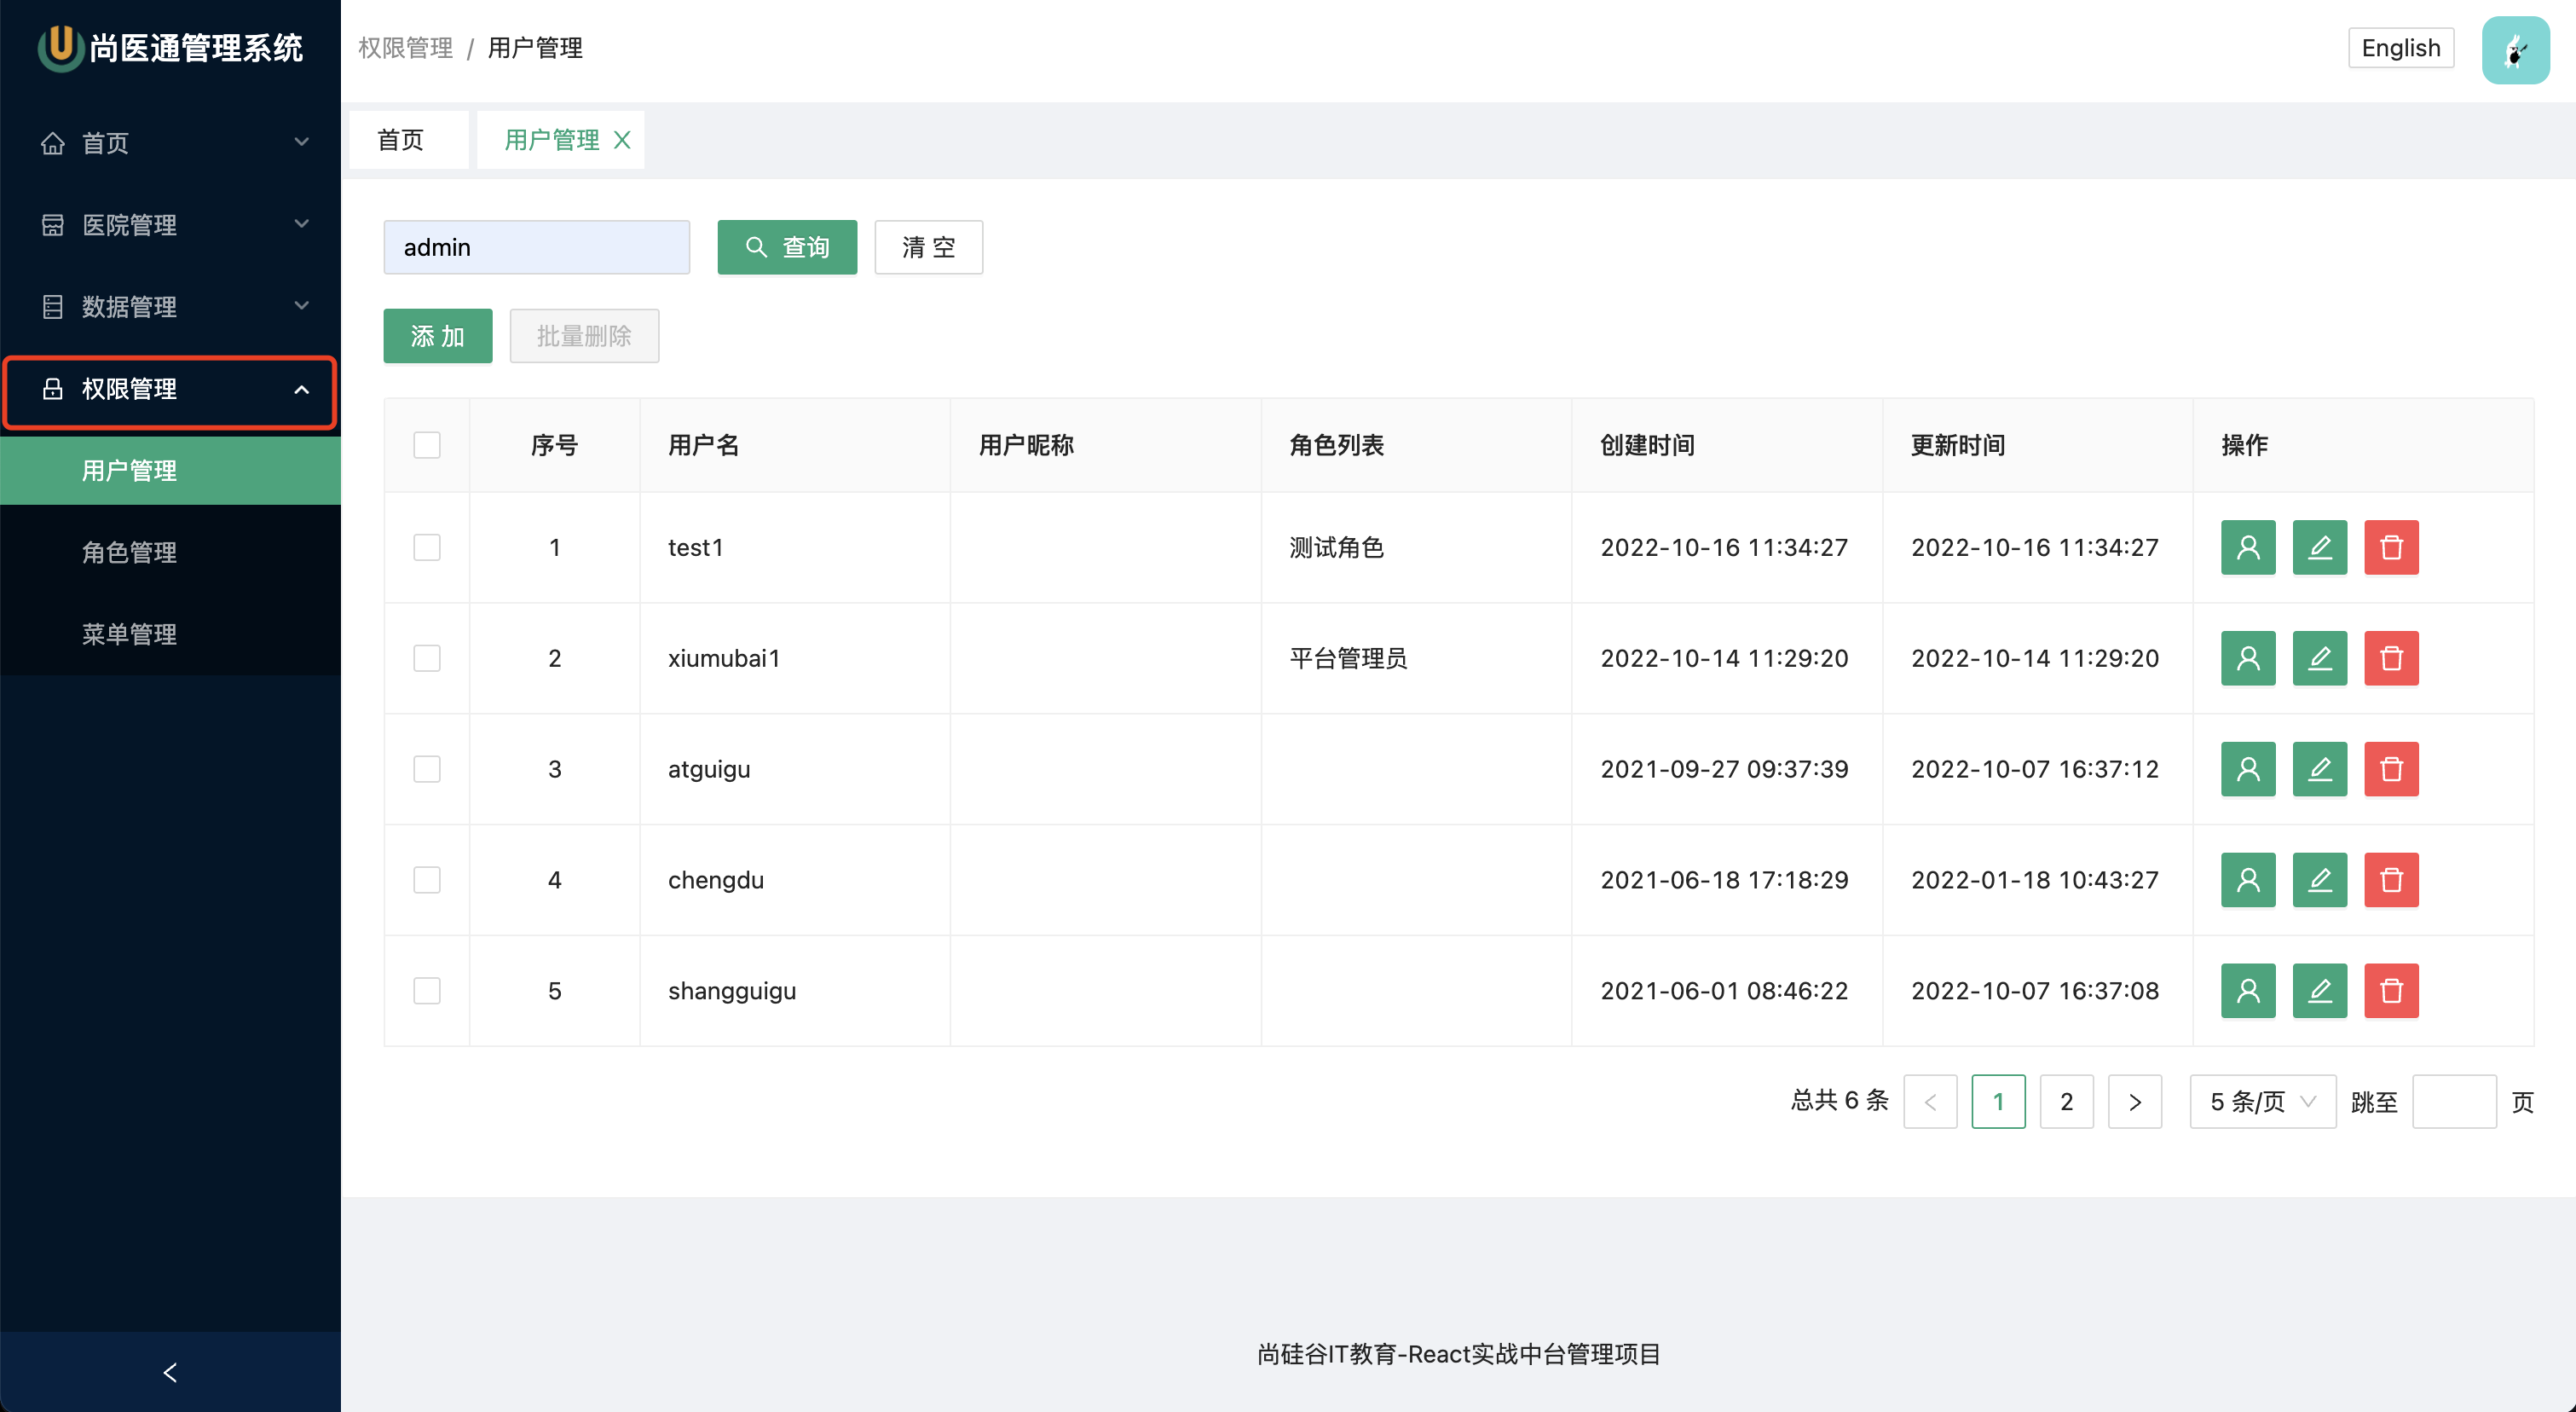The width and height of the screenshot is (2576, 1412).
Task: Check the checkbox for xiumubai1 row
Action: [427, 658]
